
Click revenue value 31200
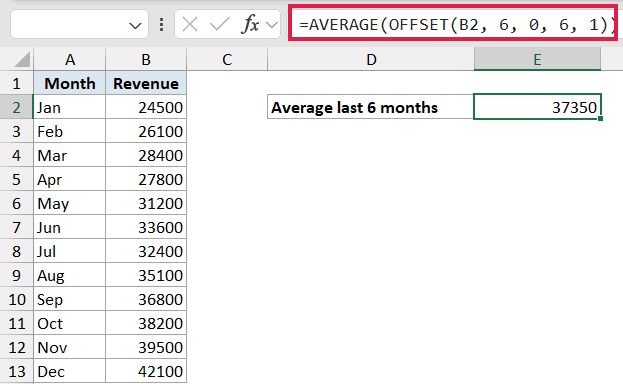tap(146, 203)
